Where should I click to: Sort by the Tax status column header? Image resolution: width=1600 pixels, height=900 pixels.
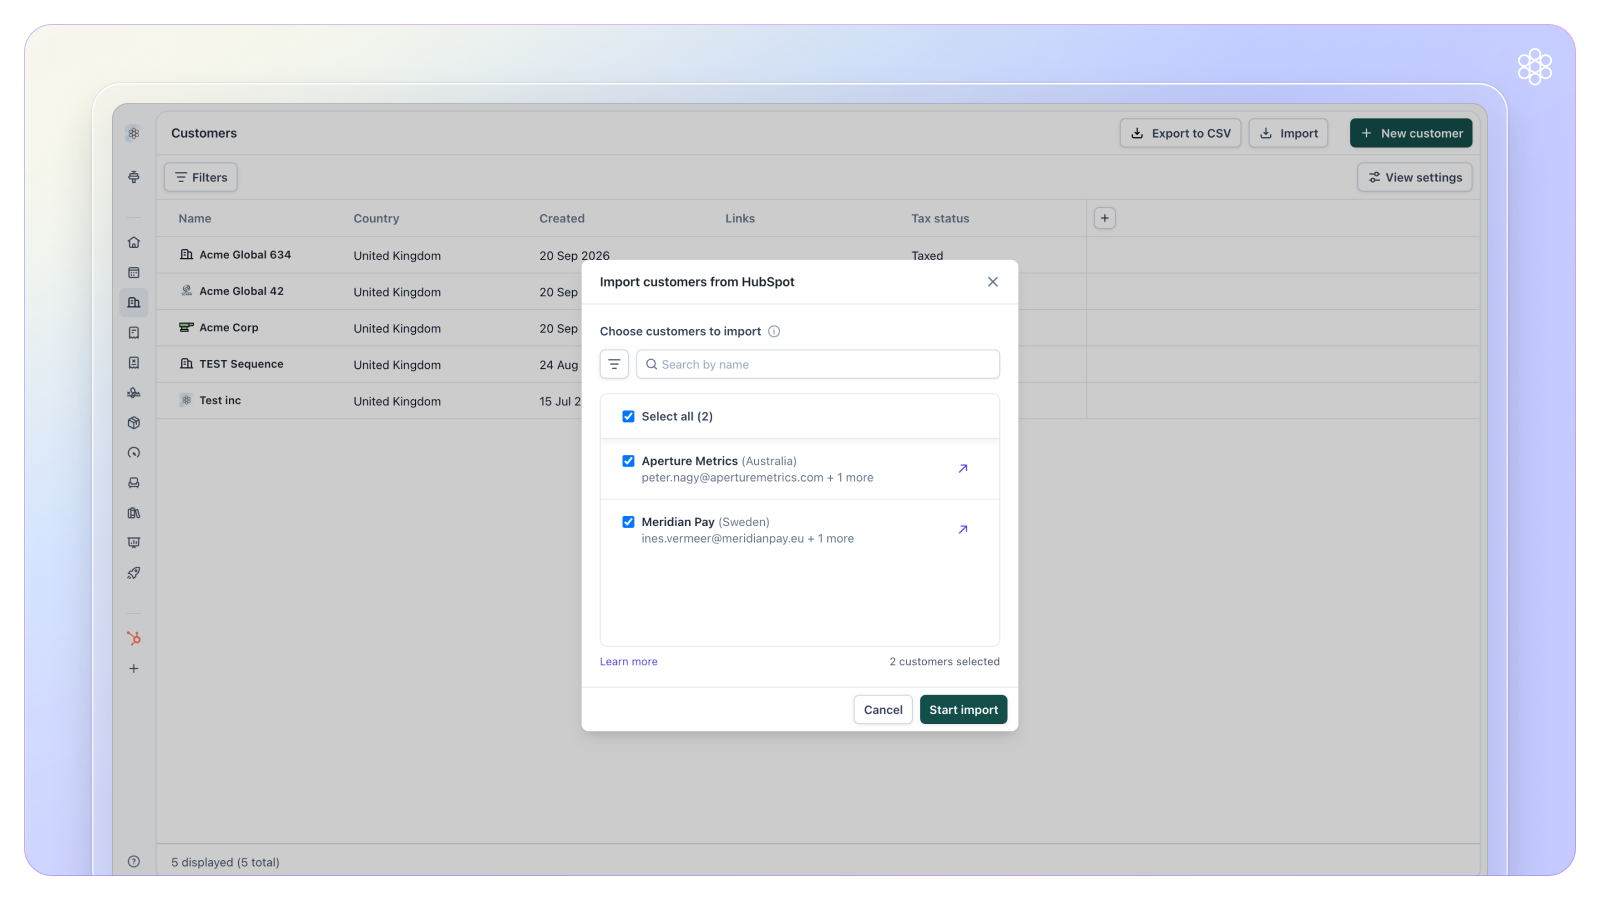coord(940,218)
